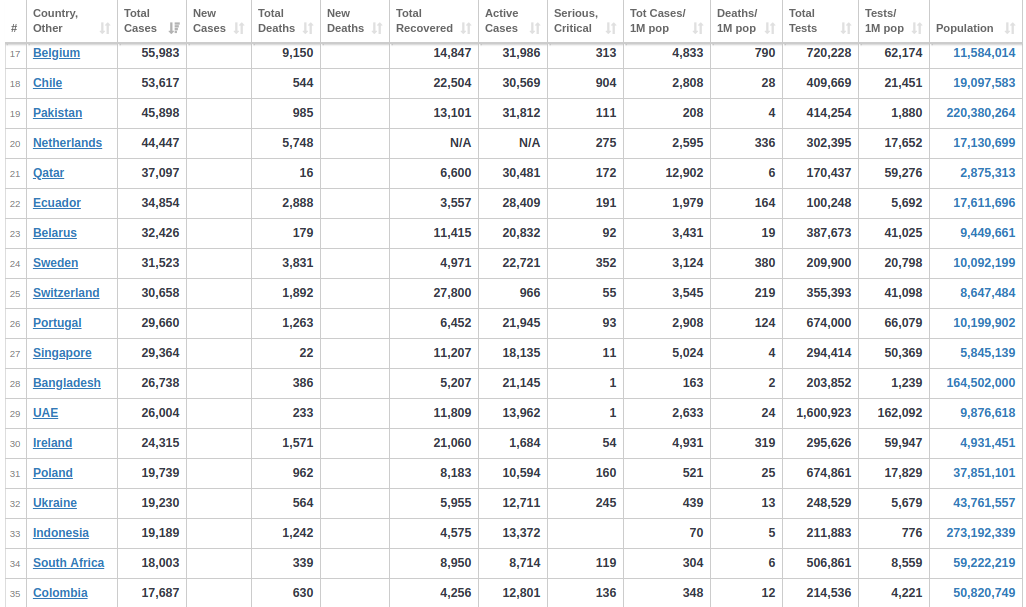Open Colombia population link 50,820,749
1026x607 pixels.
tap(984, 593)
